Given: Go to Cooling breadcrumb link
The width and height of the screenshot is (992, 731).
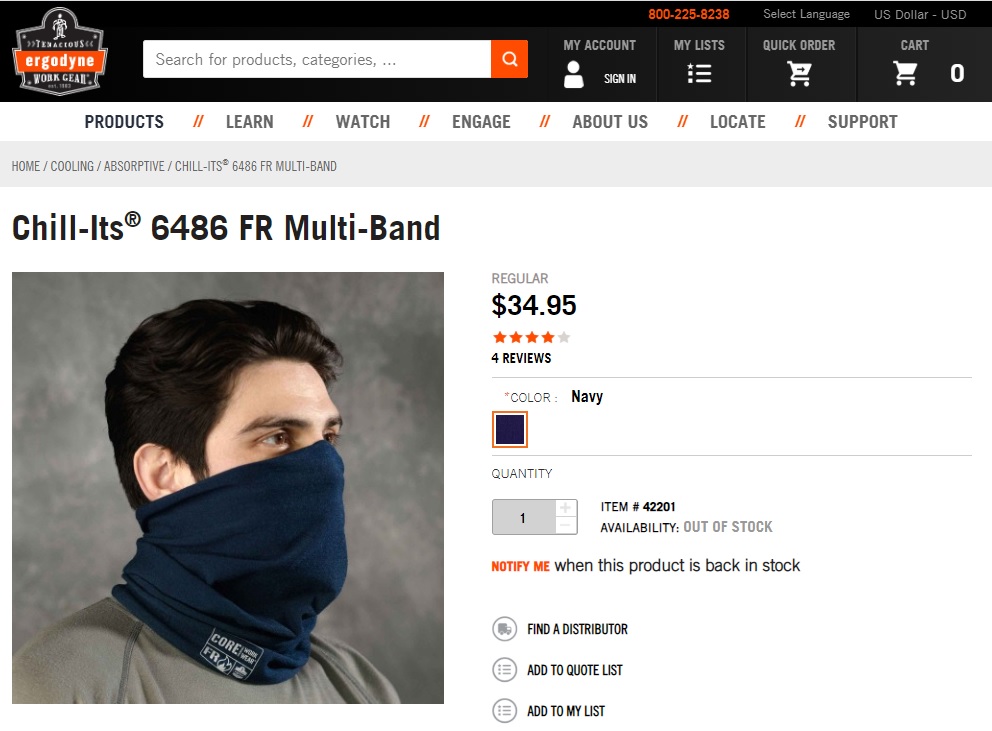Looking at the screenshot, I should [x=72, y=166].
